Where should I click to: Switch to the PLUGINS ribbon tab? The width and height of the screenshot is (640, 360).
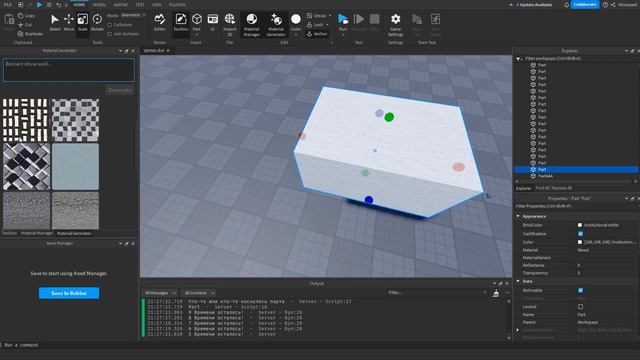click(x=177, y=4)
